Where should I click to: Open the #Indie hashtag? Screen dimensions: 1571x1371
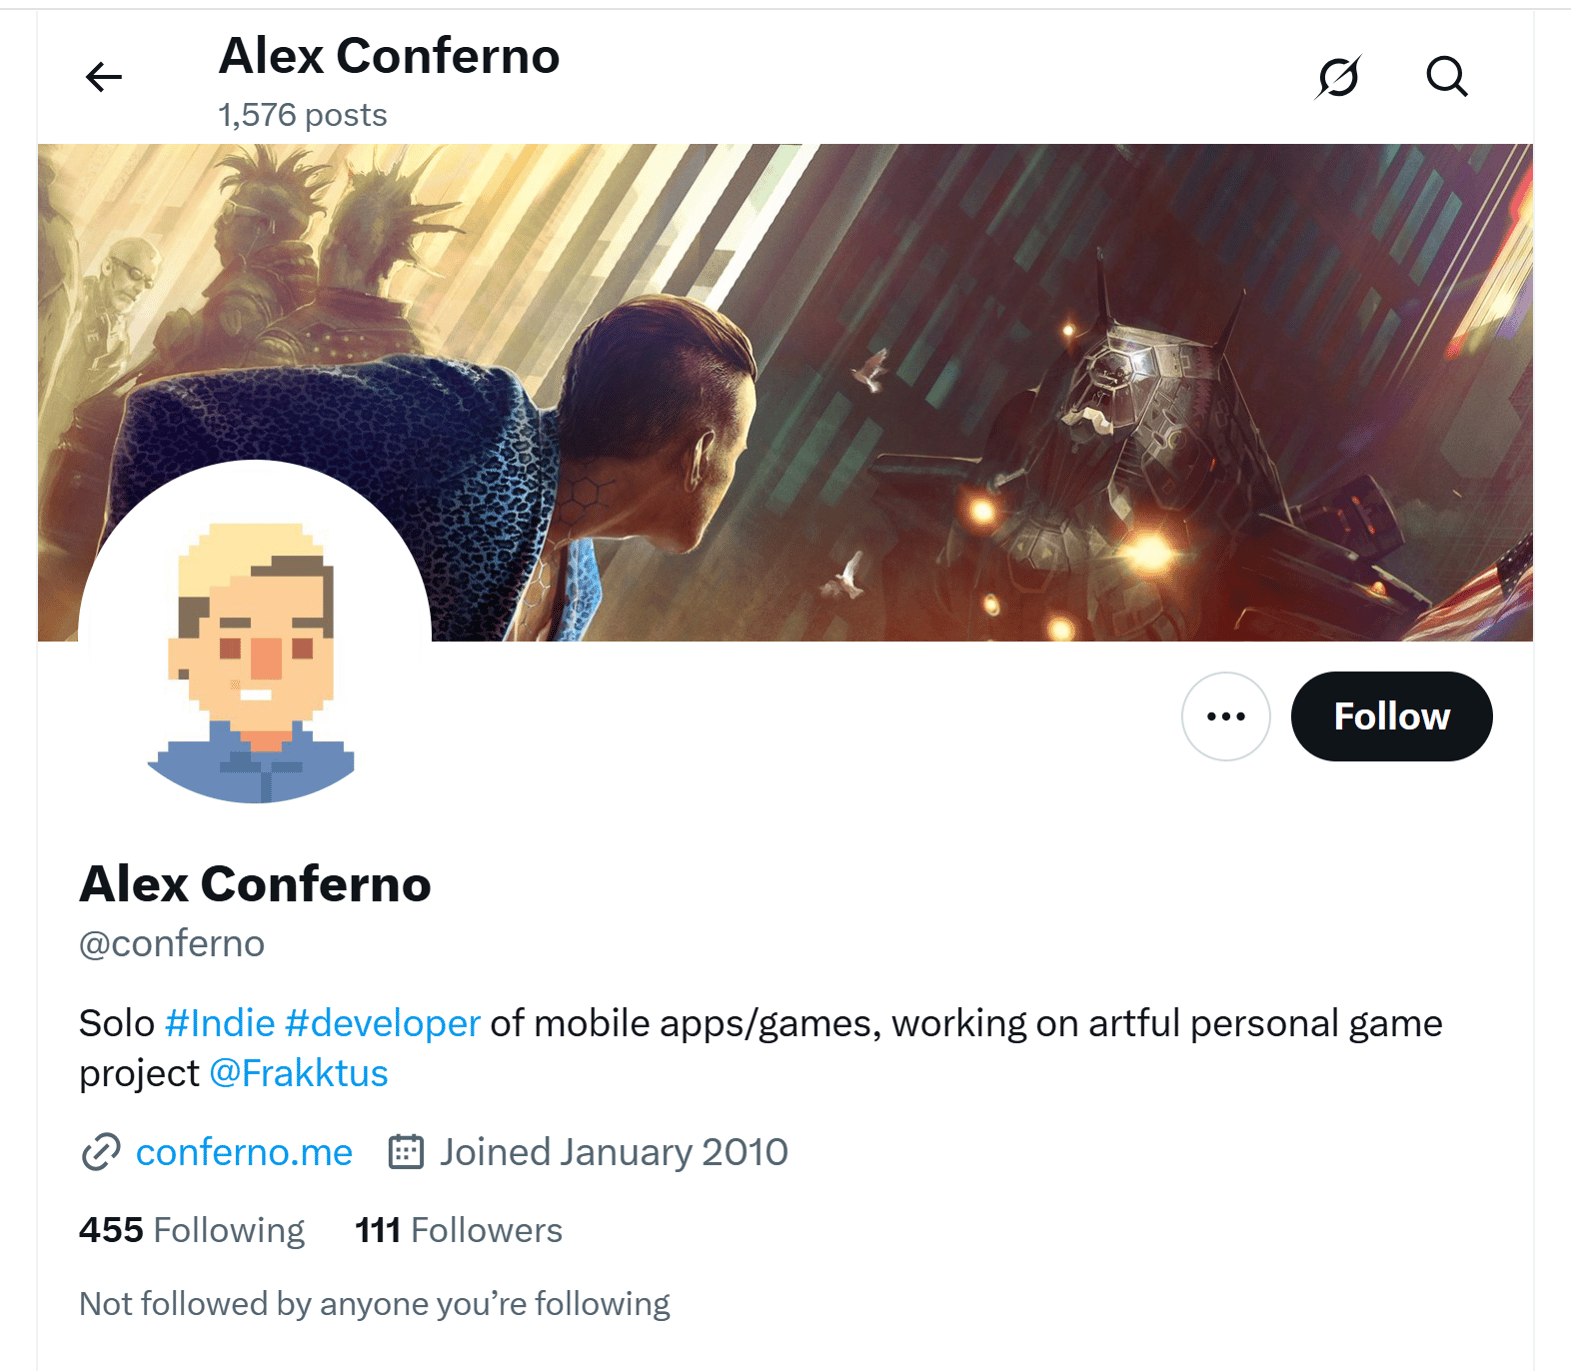point(220,1023)
